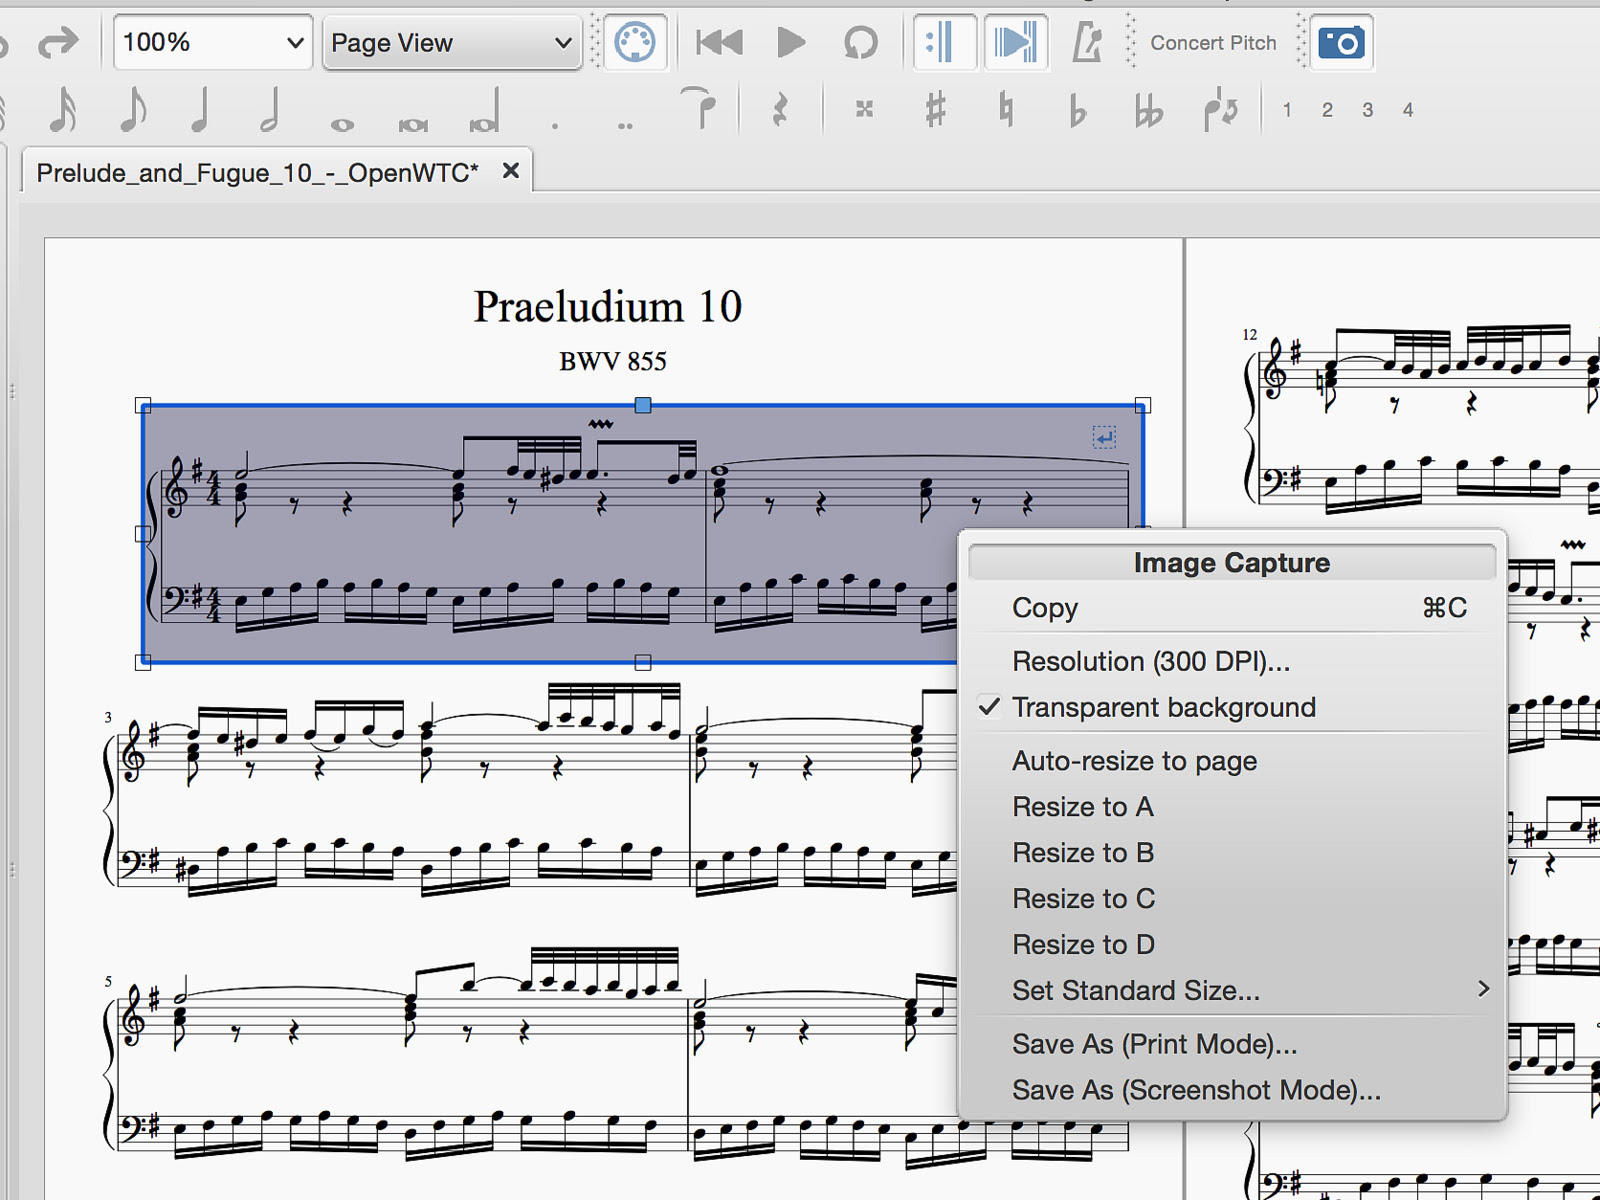Apply flat accidental
This screenshot has height=1200, width=1600.
[1077, 110]
